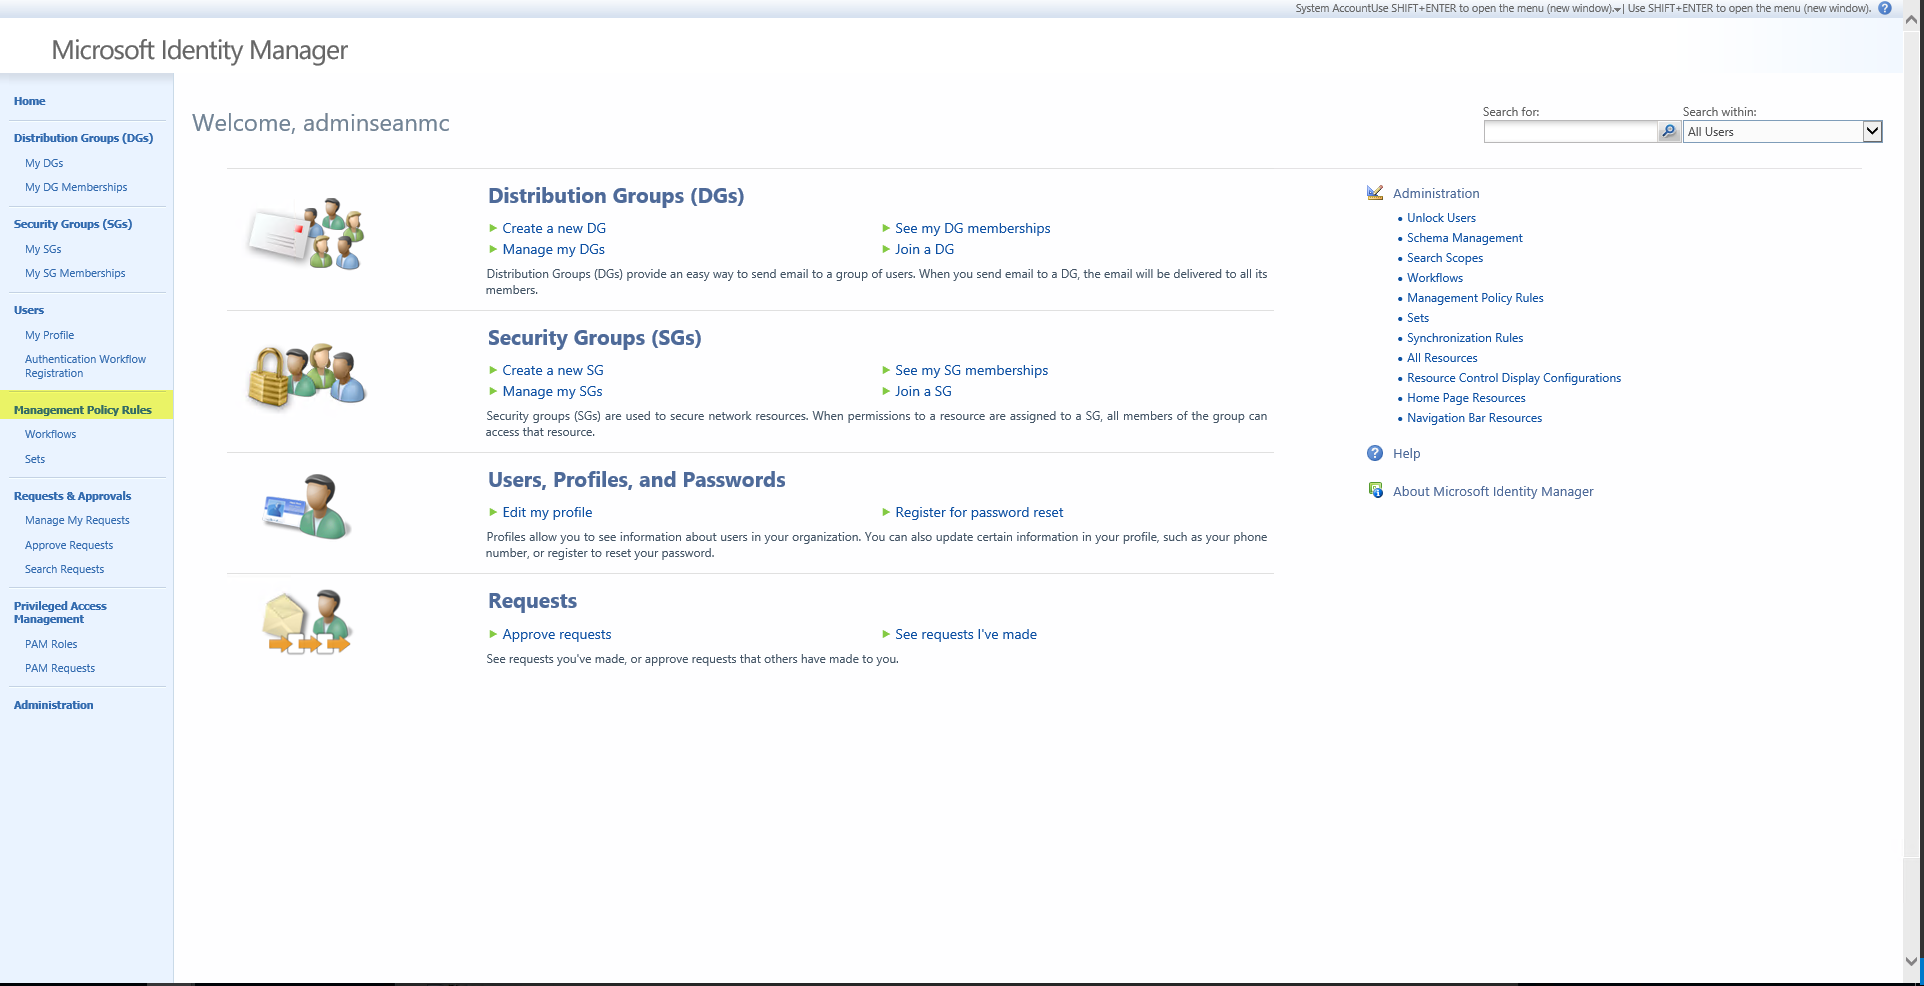Click See my SG memberships link
Image resolution: width=1924 pixels, height=986 pixels.
[x=972, y=370]
